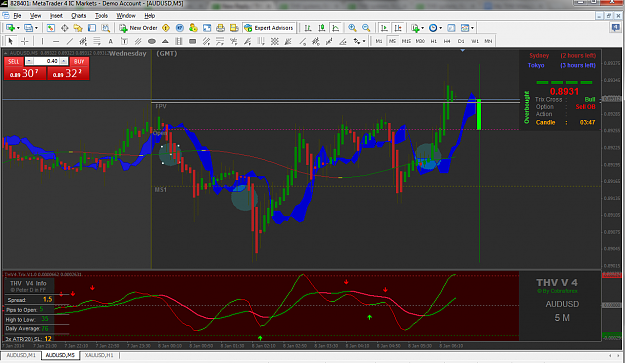Select the Draw Ellipse shape tool

151,41
